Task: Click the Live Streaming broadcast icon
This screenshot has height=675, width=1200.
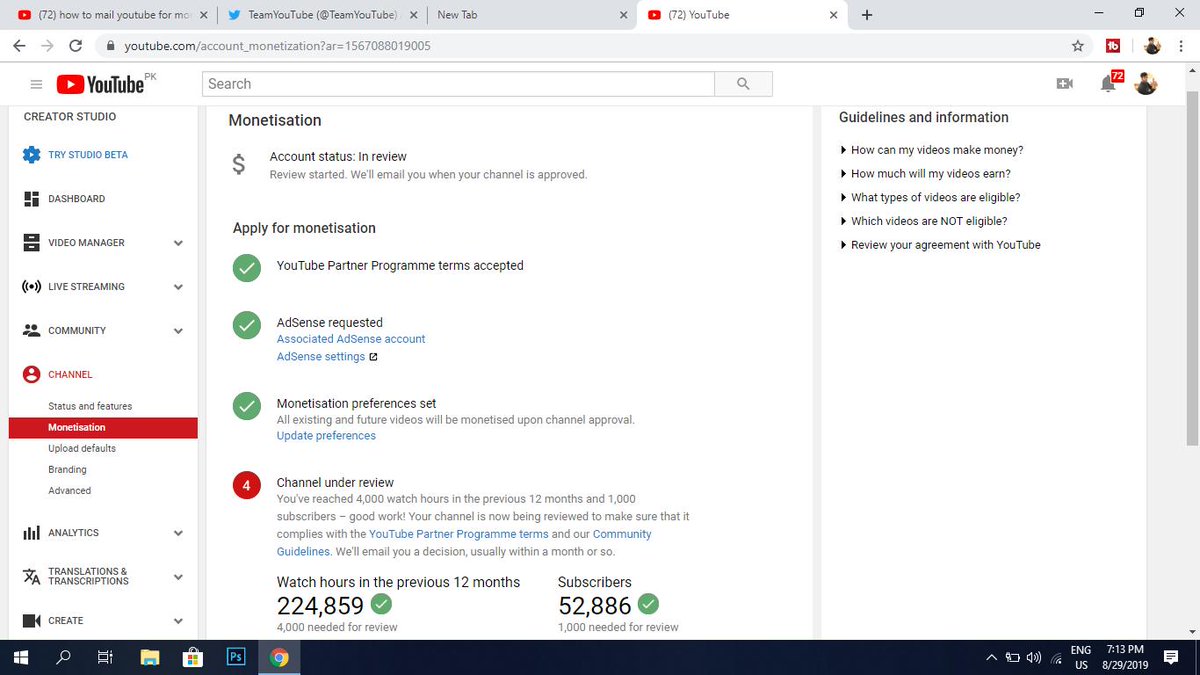Action: click(x=31, y=287)
